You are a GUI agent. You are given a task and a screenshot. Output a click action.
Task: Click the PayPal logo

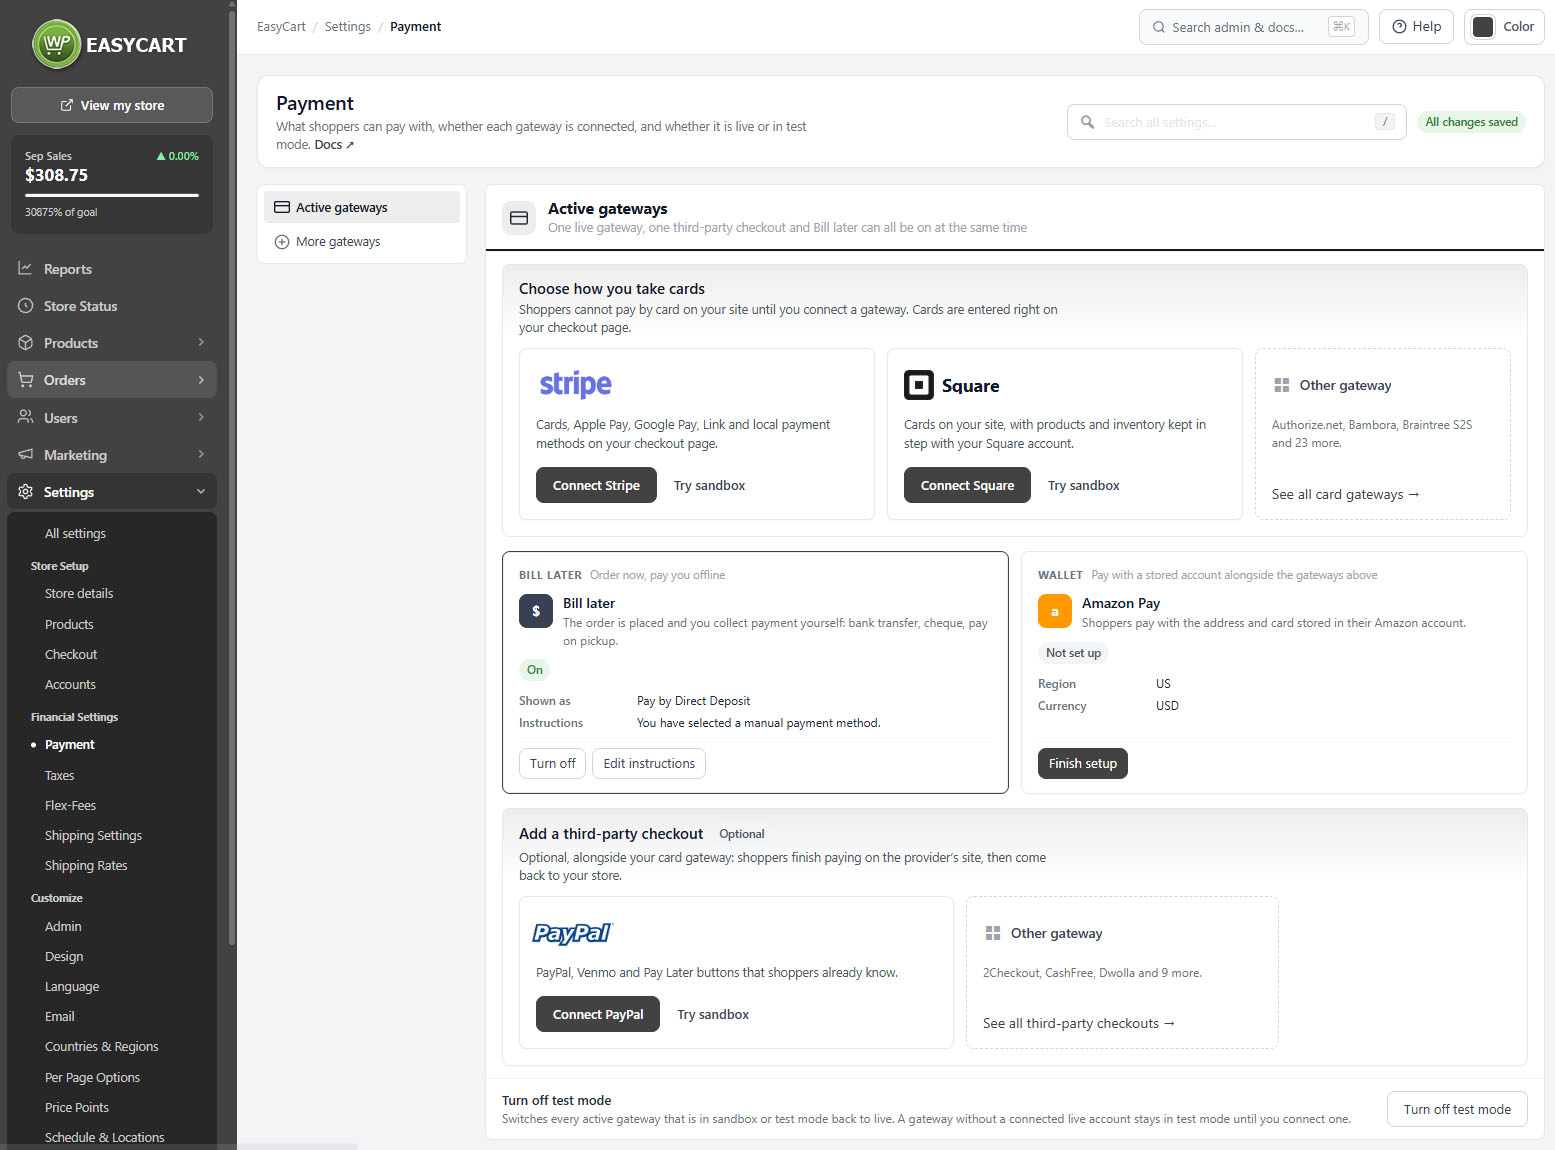tap(571, 933)
